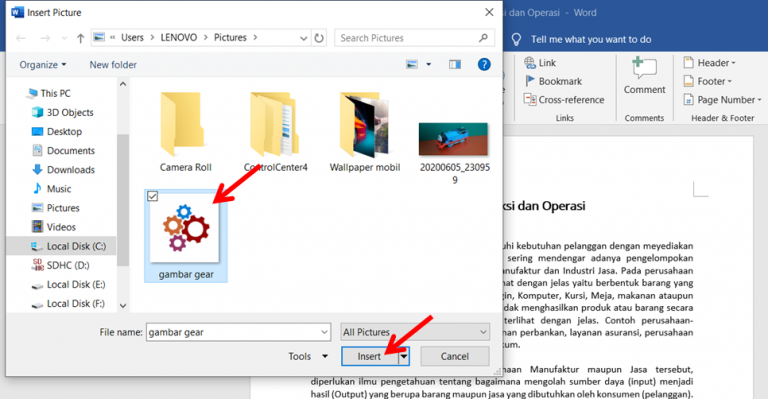Open Page Number dropdown in Word
This screenshot has height=399, width=768.
click(x=723, y=100)
